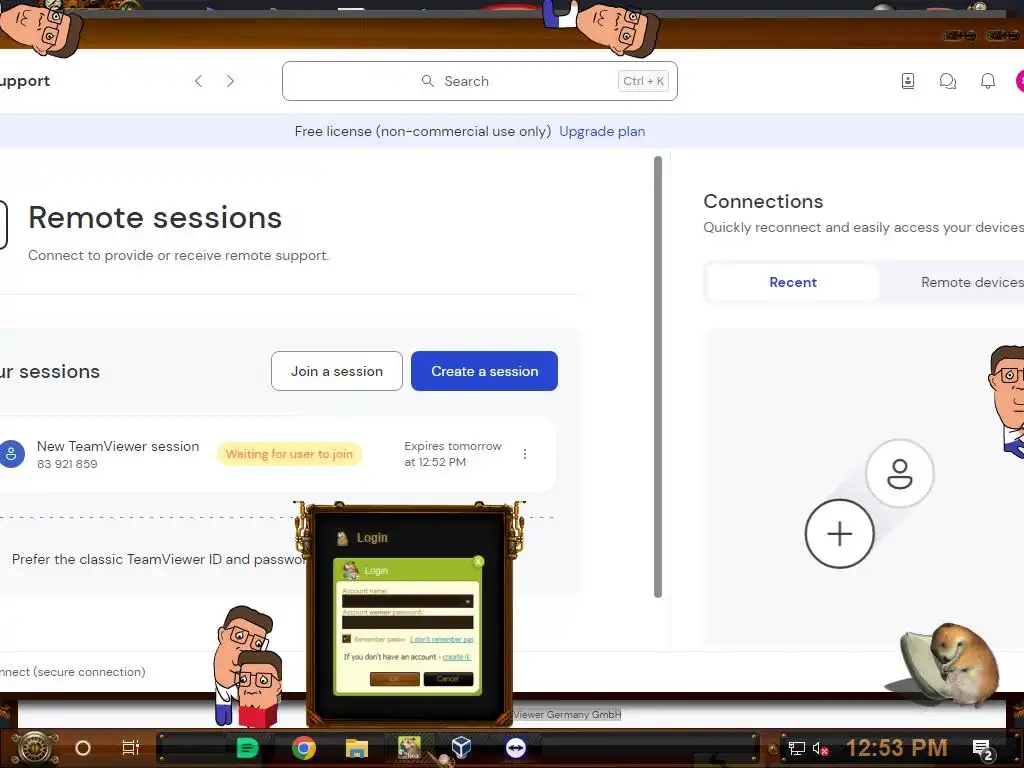Click the Prefer the classic TeamViewer ID text

(x=159, y=559)
